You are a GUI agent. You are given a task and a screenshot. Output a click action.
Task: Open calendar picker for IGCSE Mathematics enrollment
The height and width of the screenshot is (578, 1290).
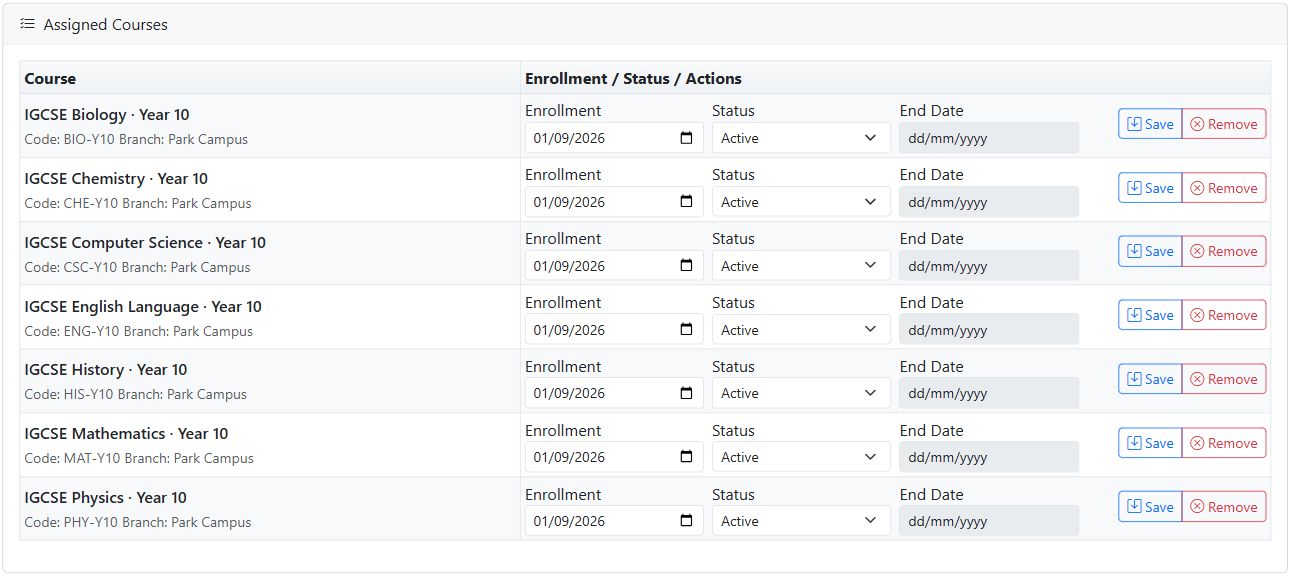tap(686, 457)
